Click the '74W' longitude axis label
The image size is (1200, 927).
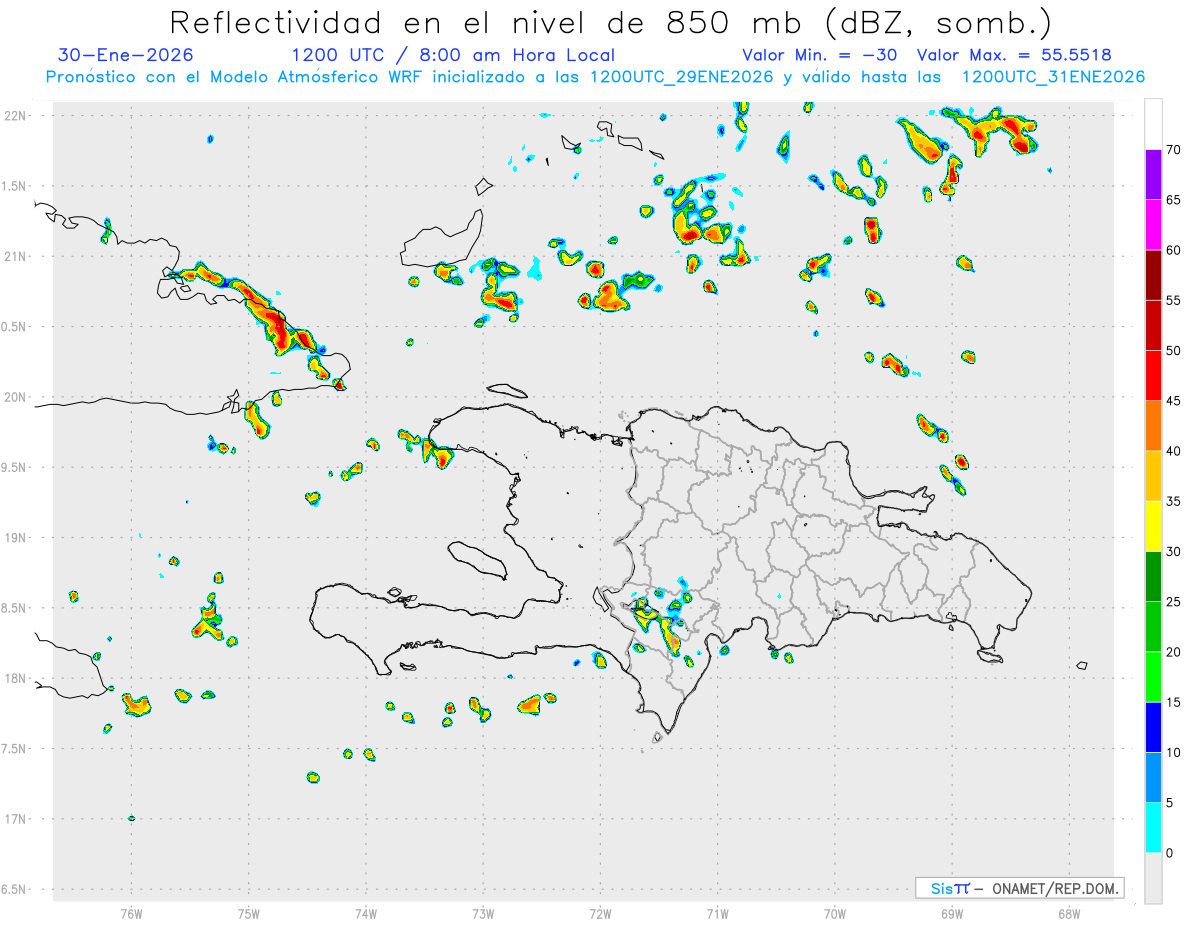[x=366, y=914]
